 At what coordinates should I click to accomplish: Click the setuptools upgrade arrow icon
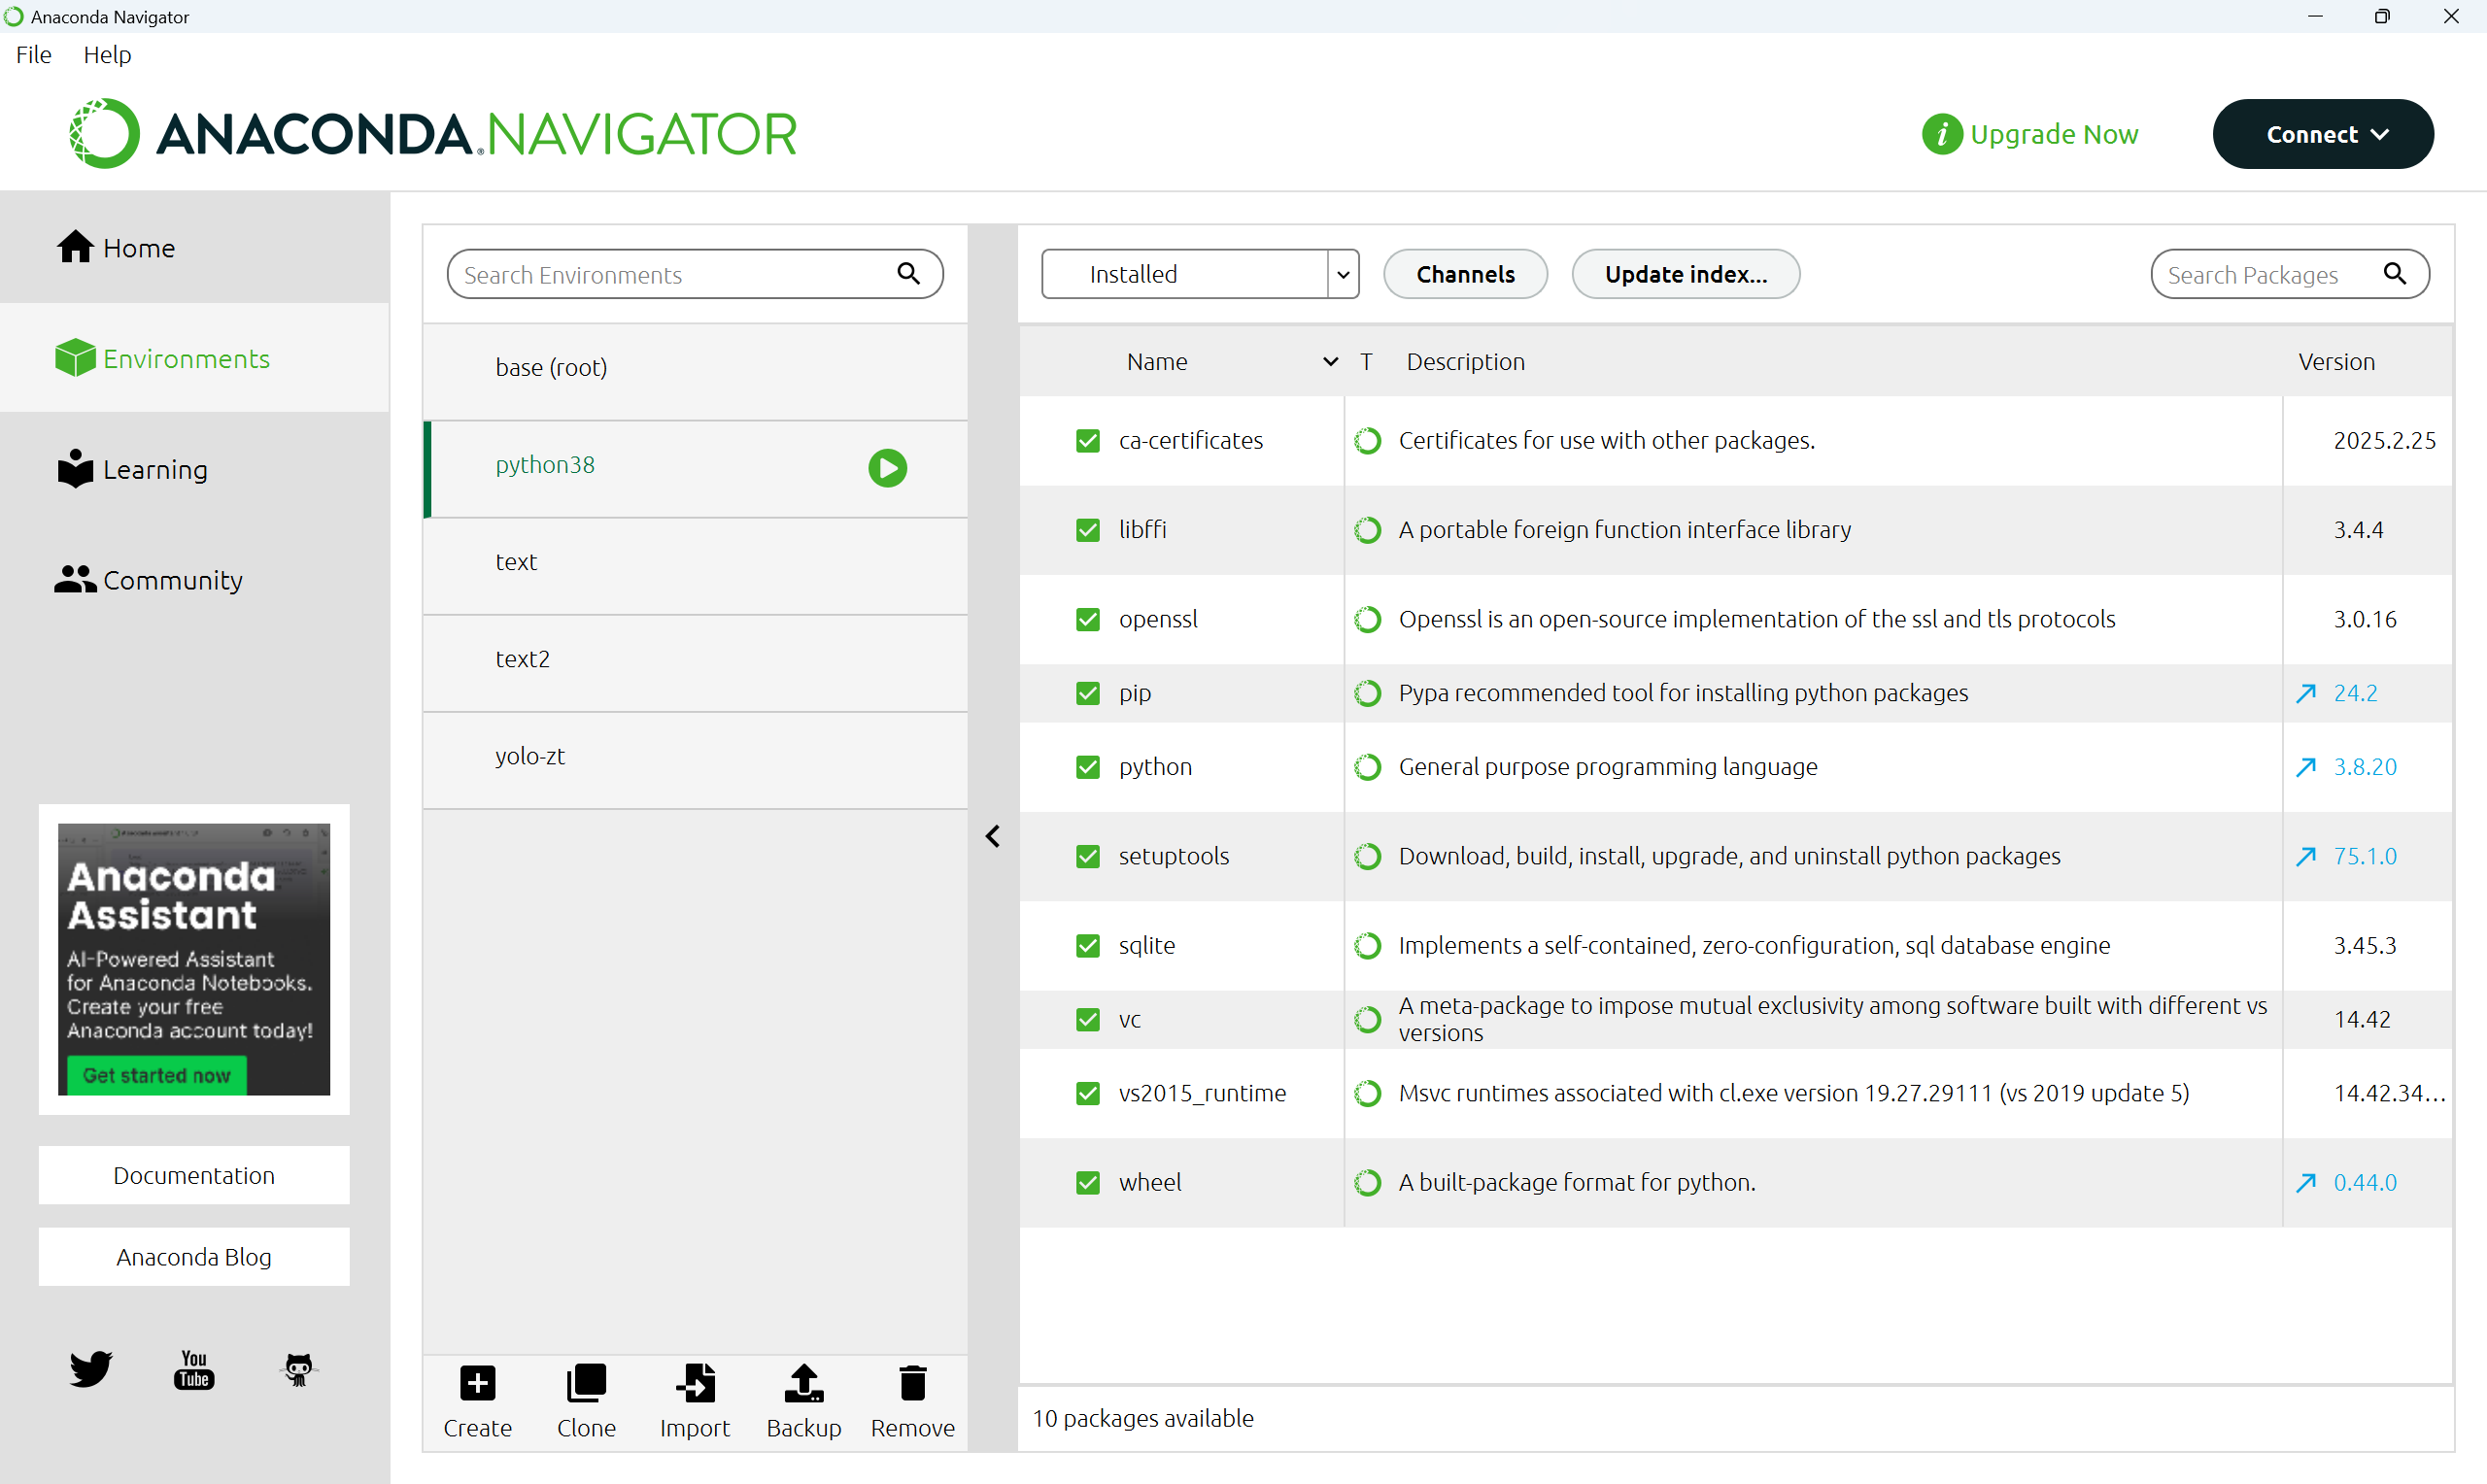(x=2306, y=856)
